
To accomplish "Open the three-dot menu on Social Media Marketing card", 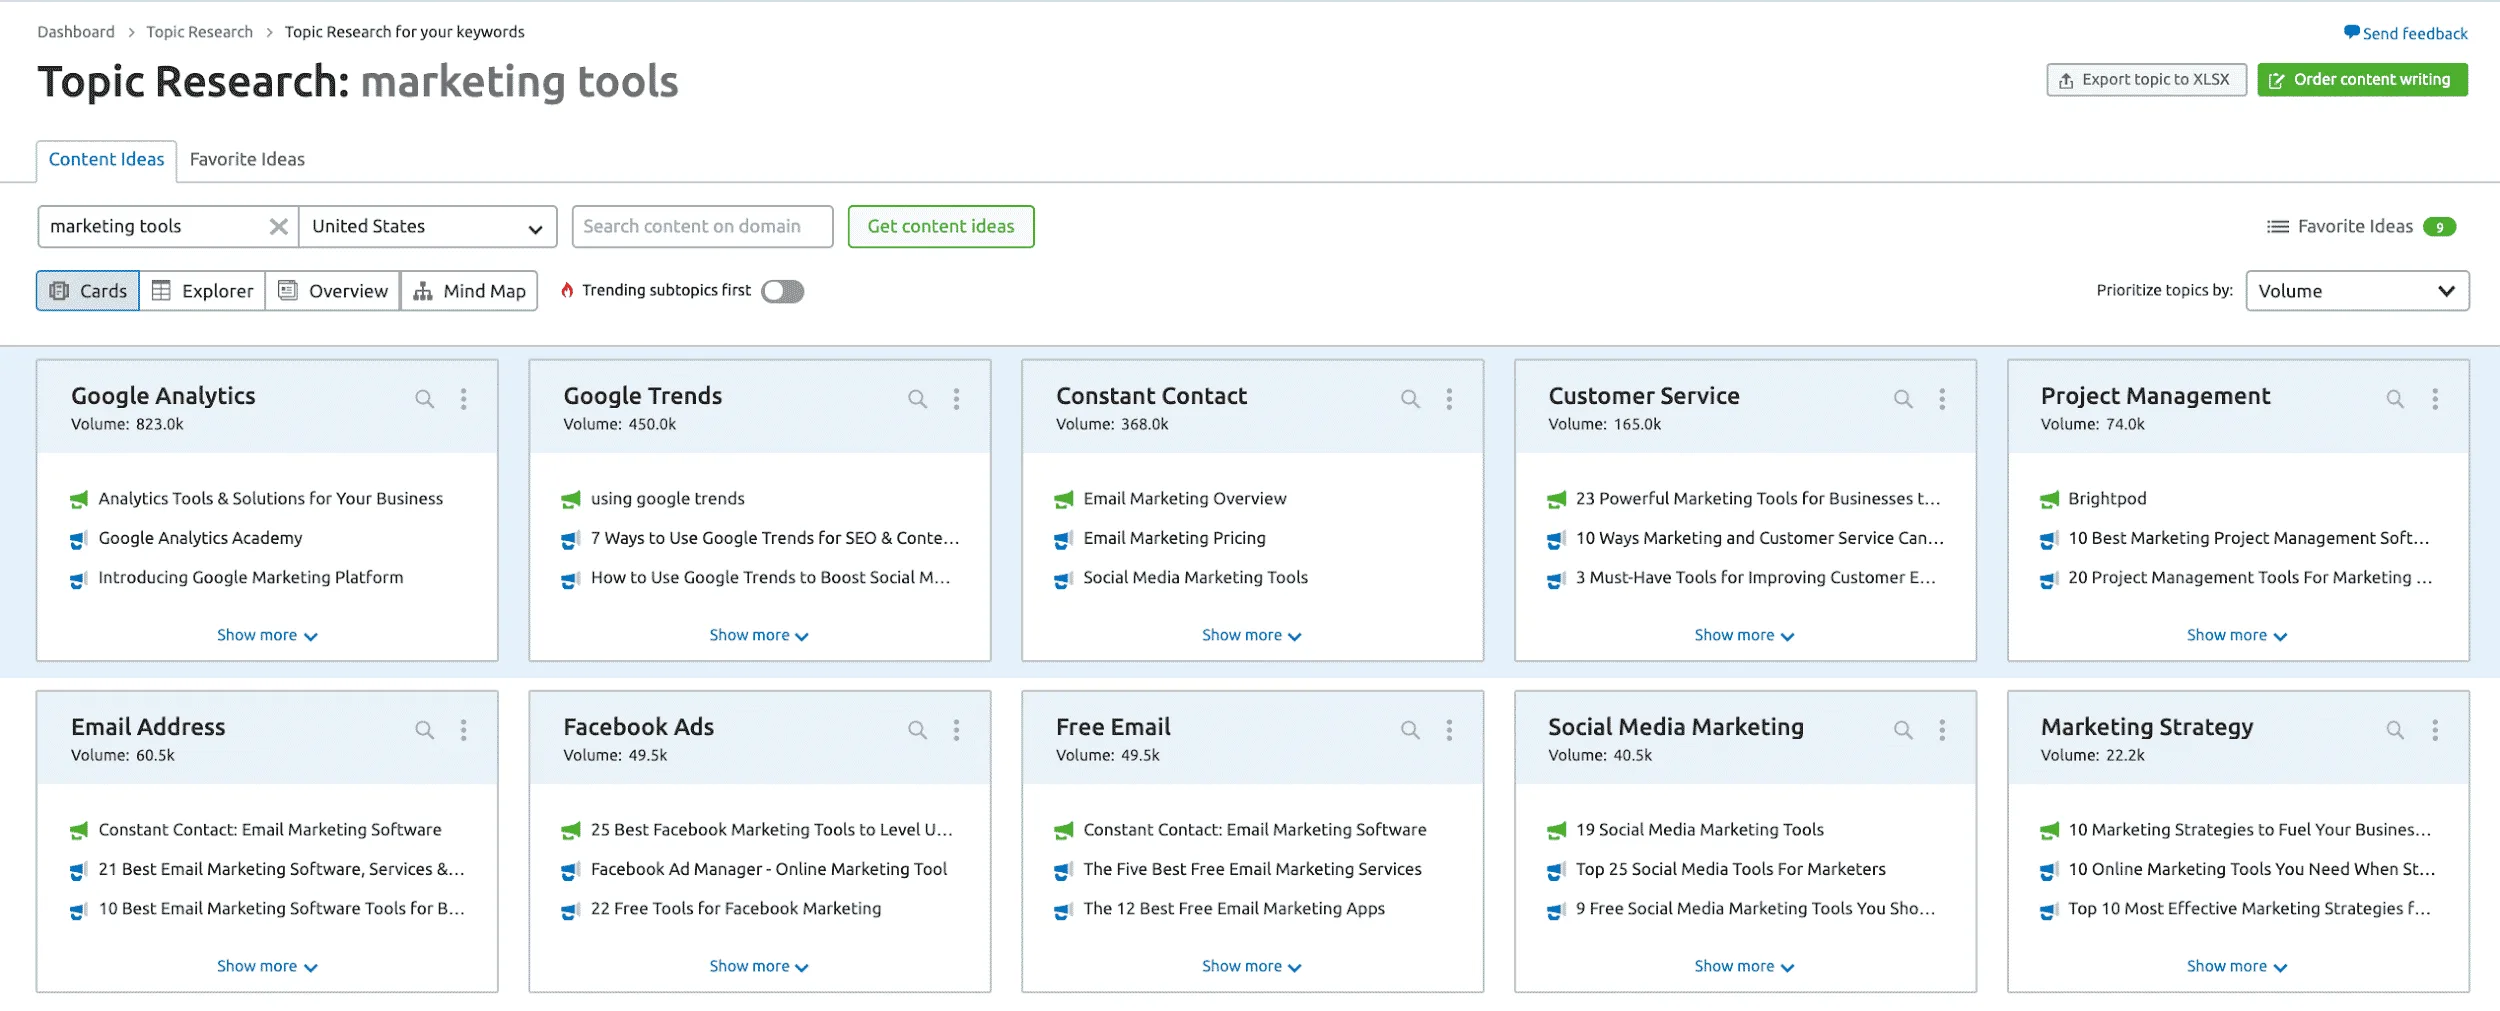I will [1942, 730].
